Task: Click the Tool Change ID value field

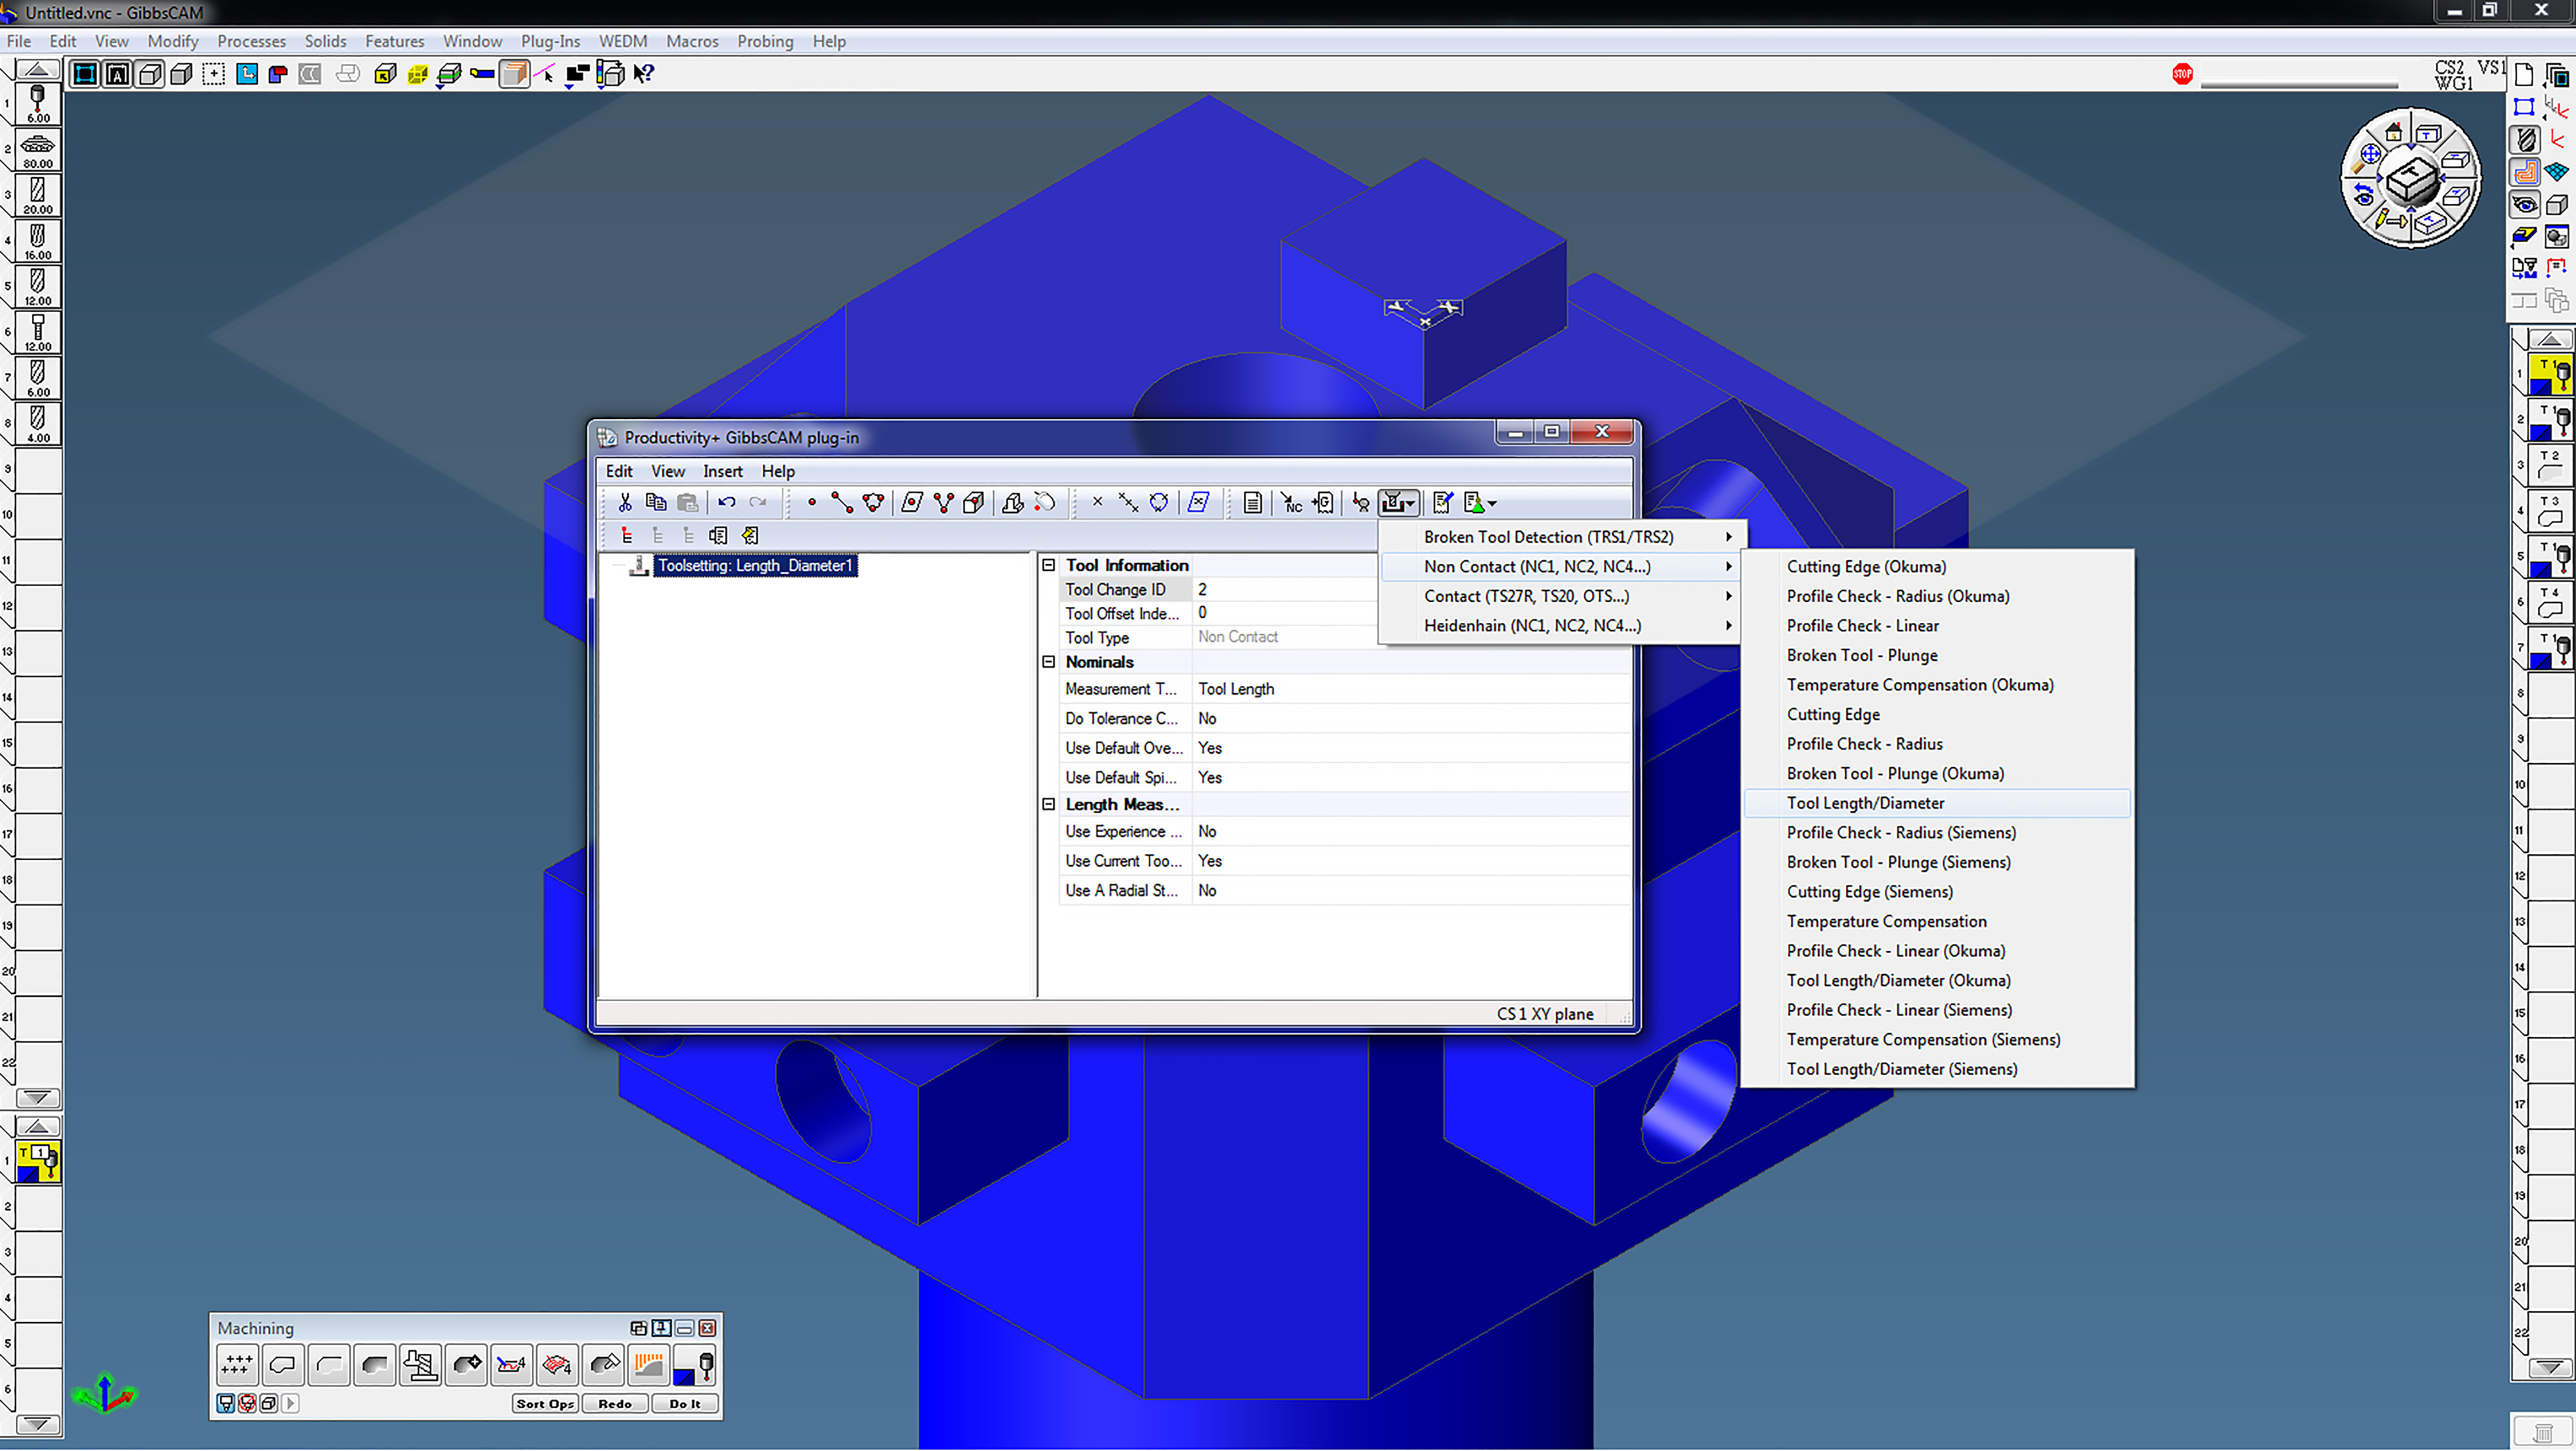Action: pos(1285,590)
